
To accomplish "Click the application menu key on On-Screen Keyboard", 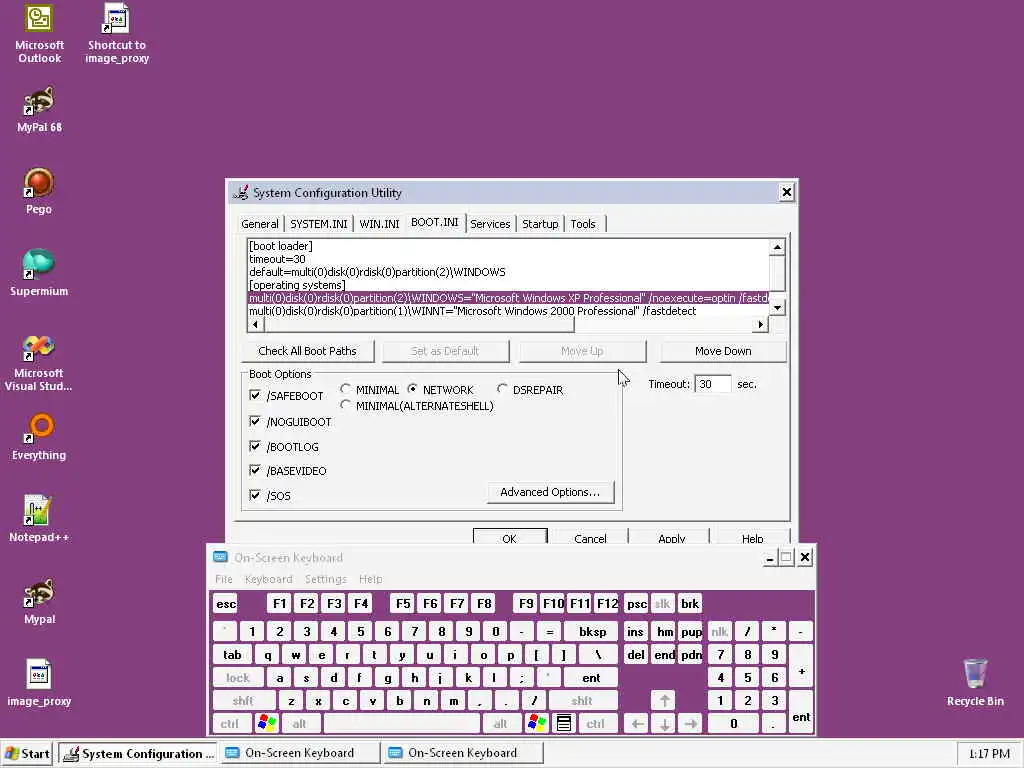I will coord(564,723).
